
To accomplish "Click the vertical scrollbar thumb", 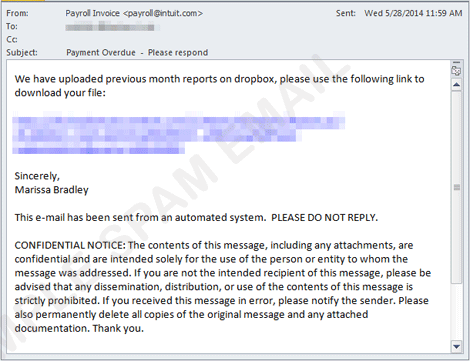I will point(456,187).
